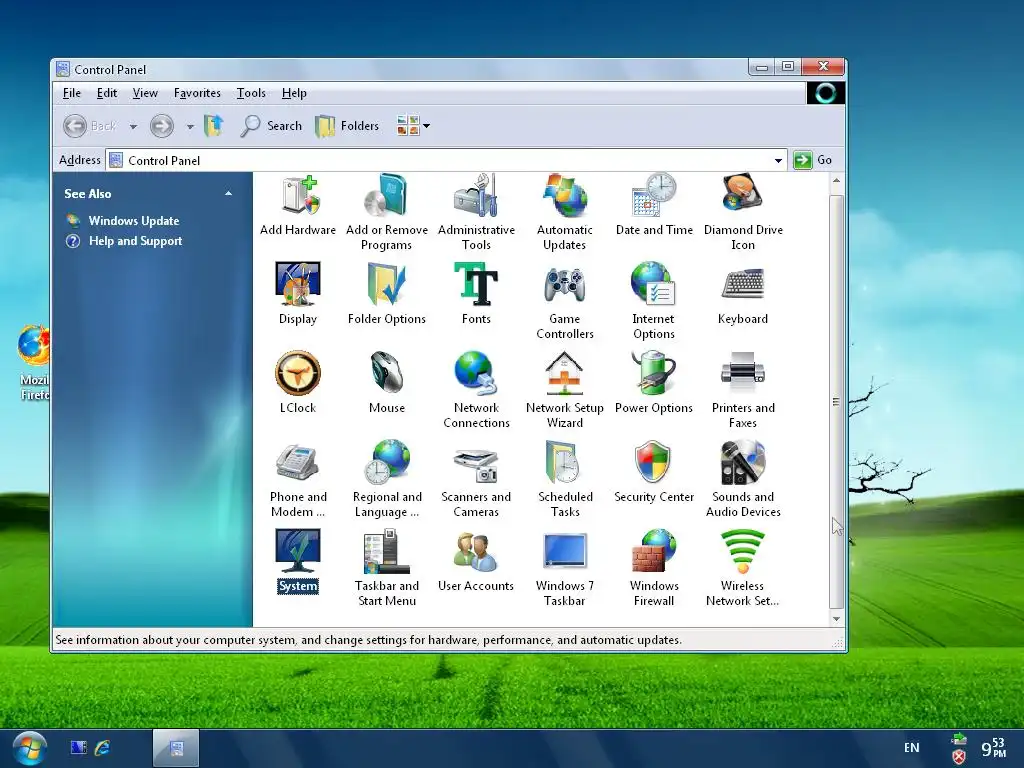
Task: Click the taskbar clock
Action: coord(993,748)
